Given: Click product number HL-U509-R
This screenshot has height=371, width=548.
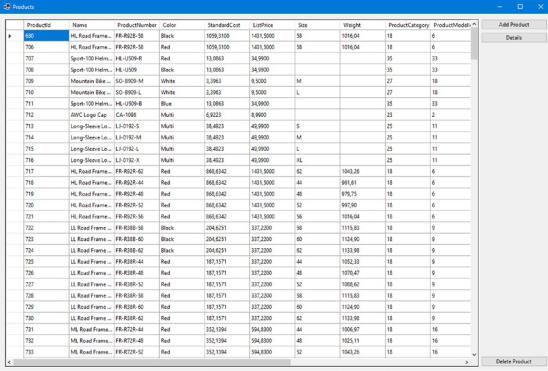Looking at the screenshot, I should [x=137, y=58].
